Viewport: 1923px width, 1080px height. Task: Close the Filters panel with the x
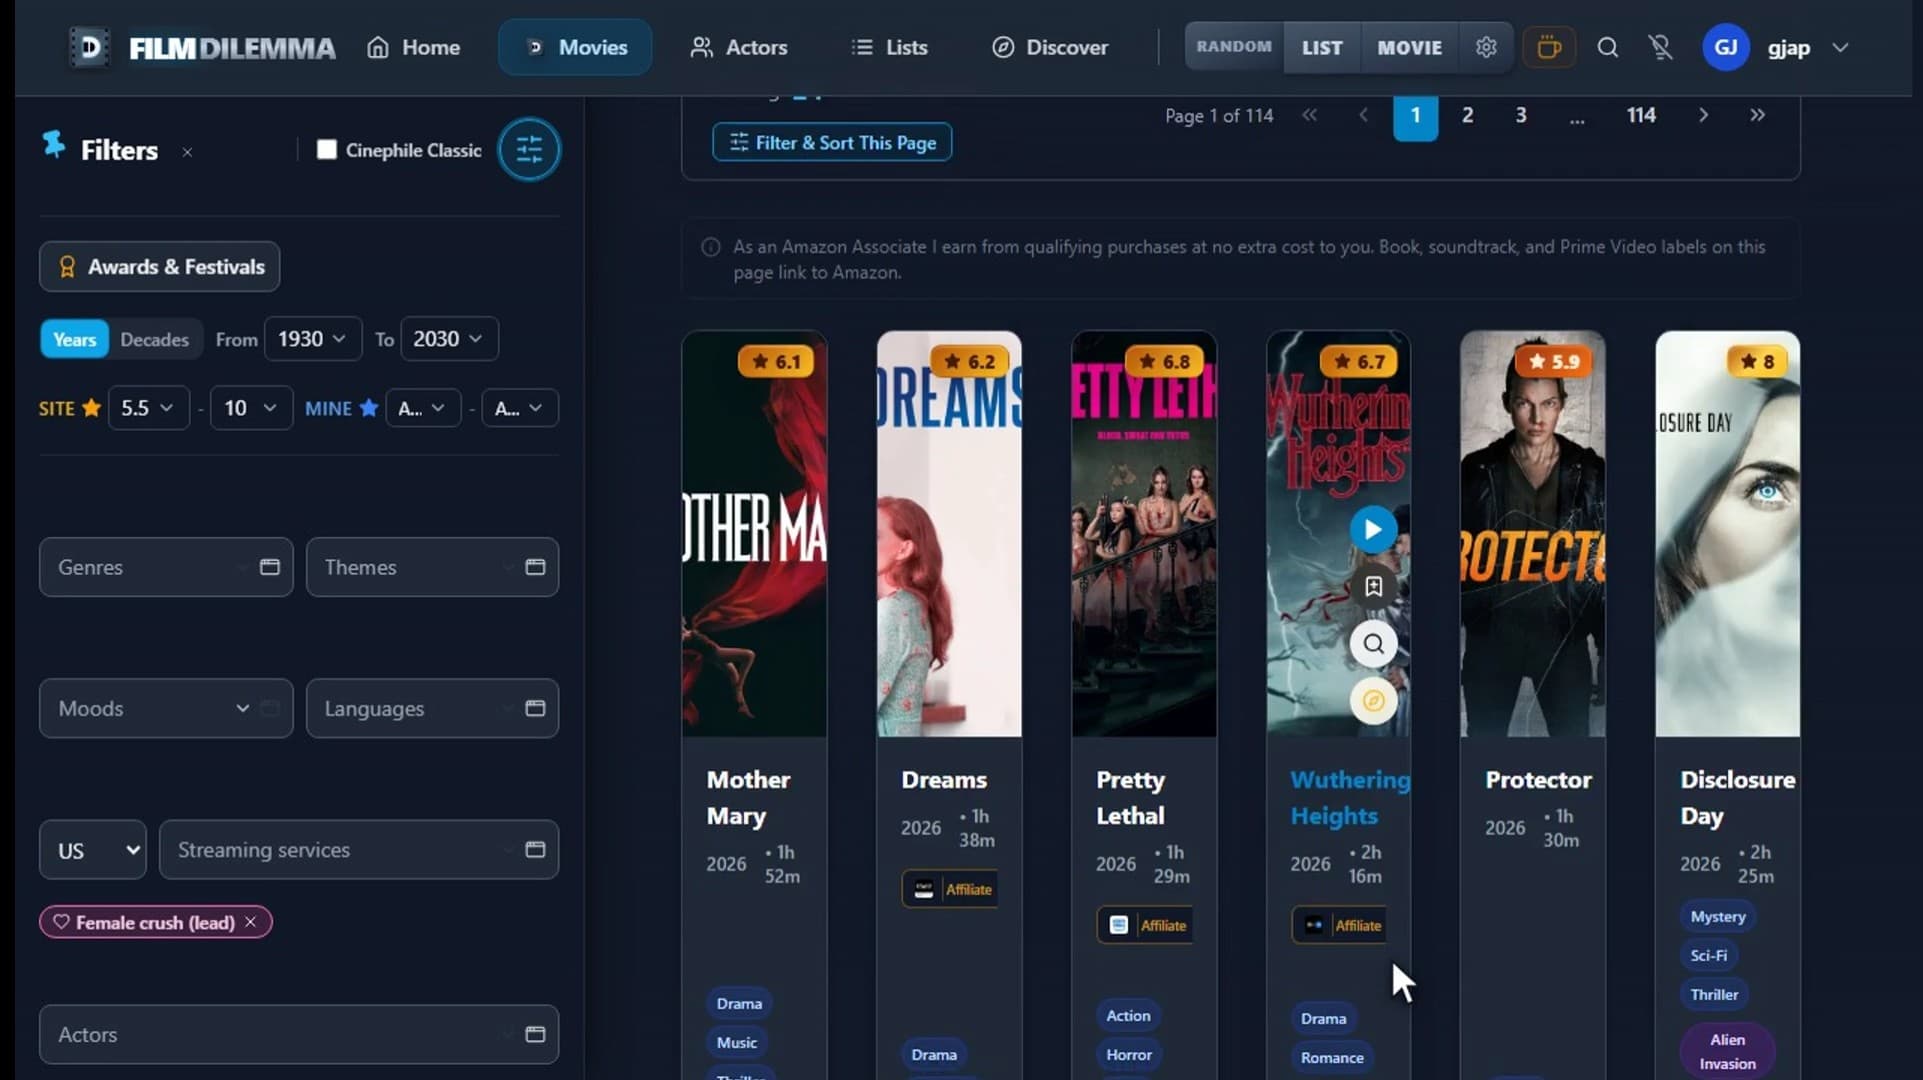click(x=187, y=152)
